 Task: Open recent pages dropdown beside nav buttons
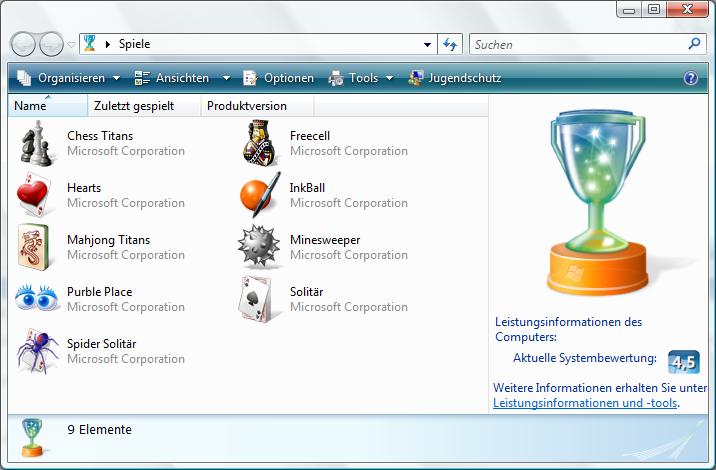tap(72, 45)
